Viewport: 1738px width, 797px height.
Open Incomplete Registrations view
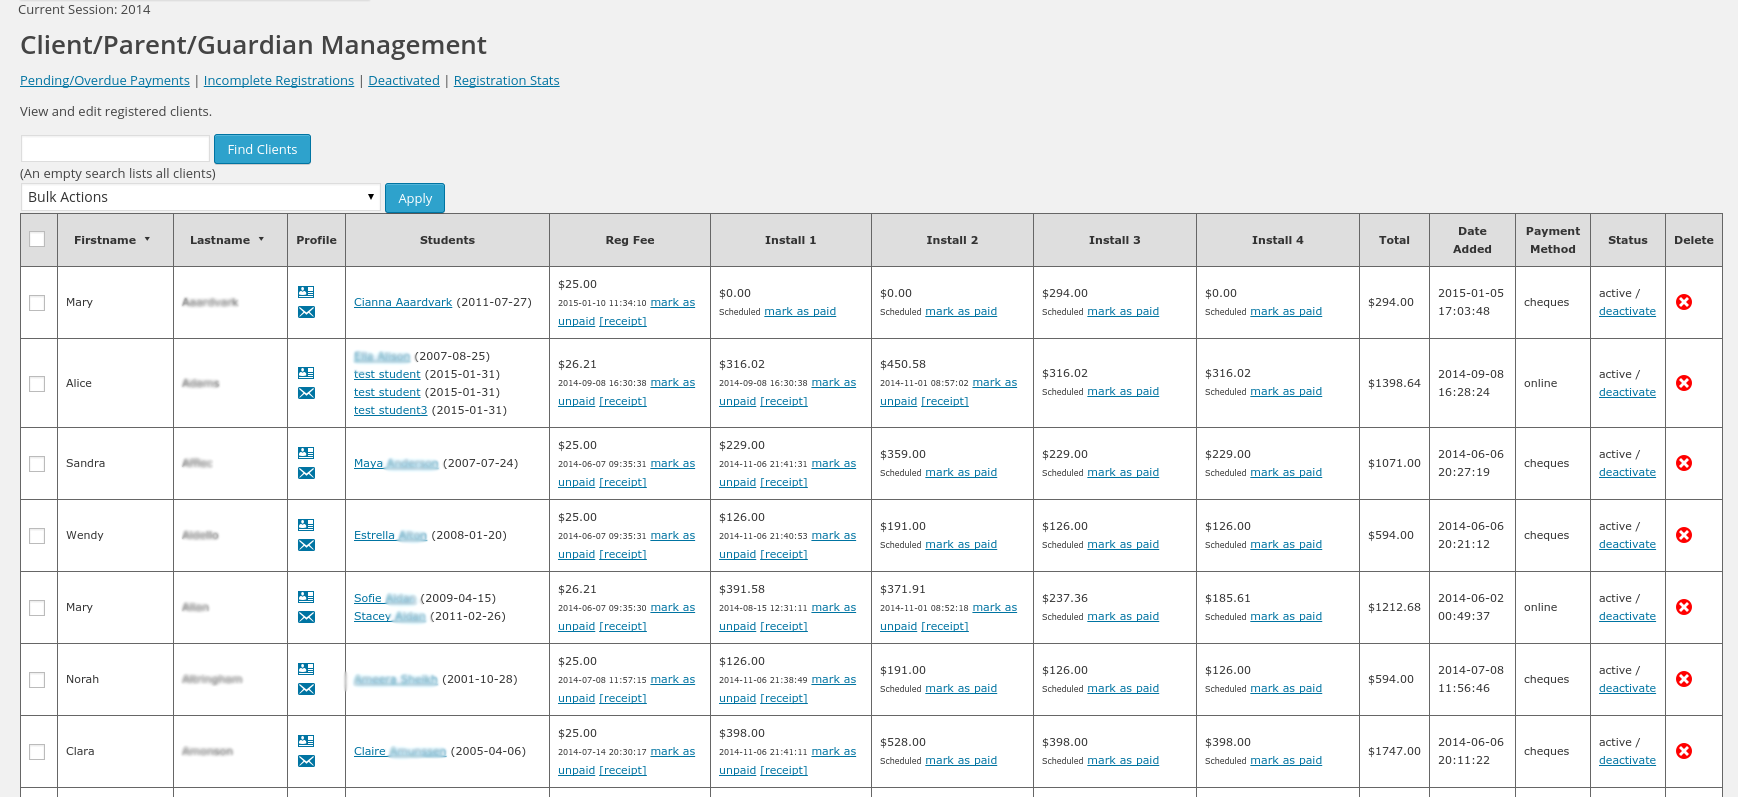[279, 80]
